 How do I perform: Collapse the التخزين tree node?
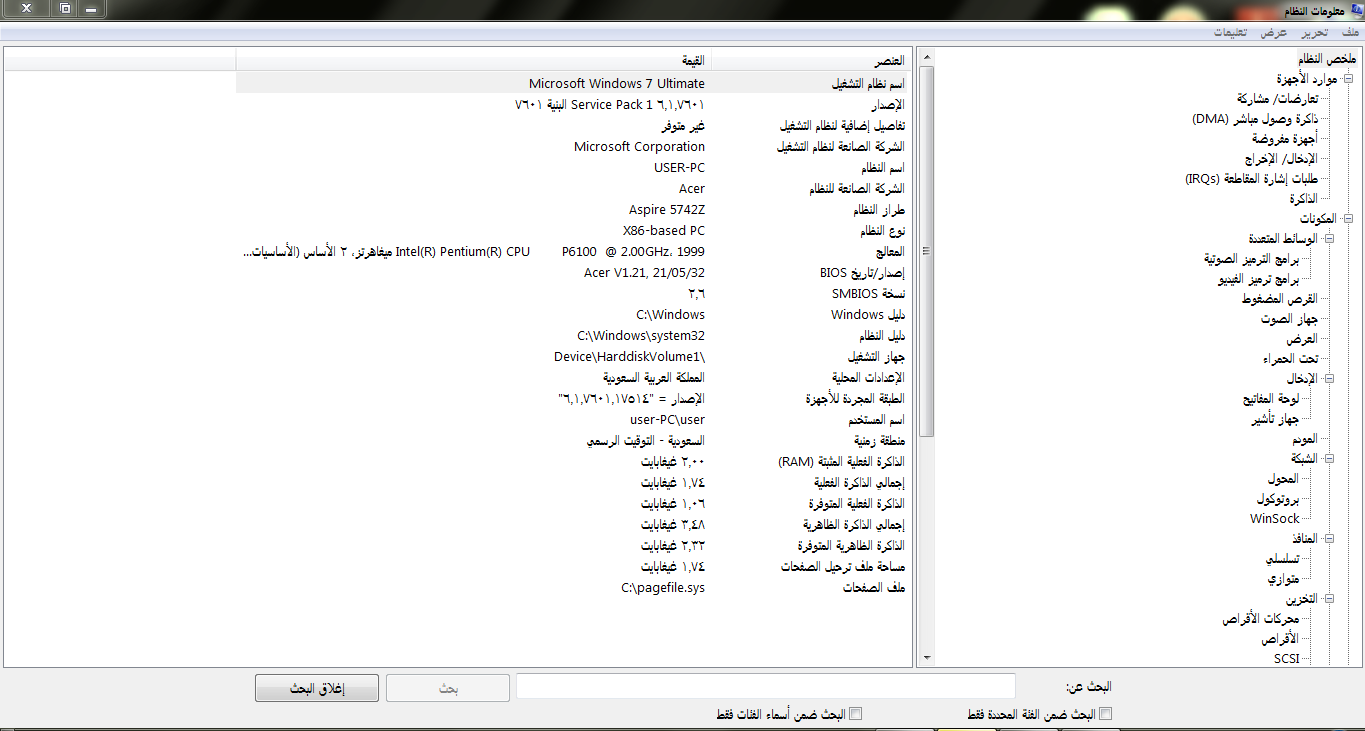pyautogui.click(x=1328, y=598)
